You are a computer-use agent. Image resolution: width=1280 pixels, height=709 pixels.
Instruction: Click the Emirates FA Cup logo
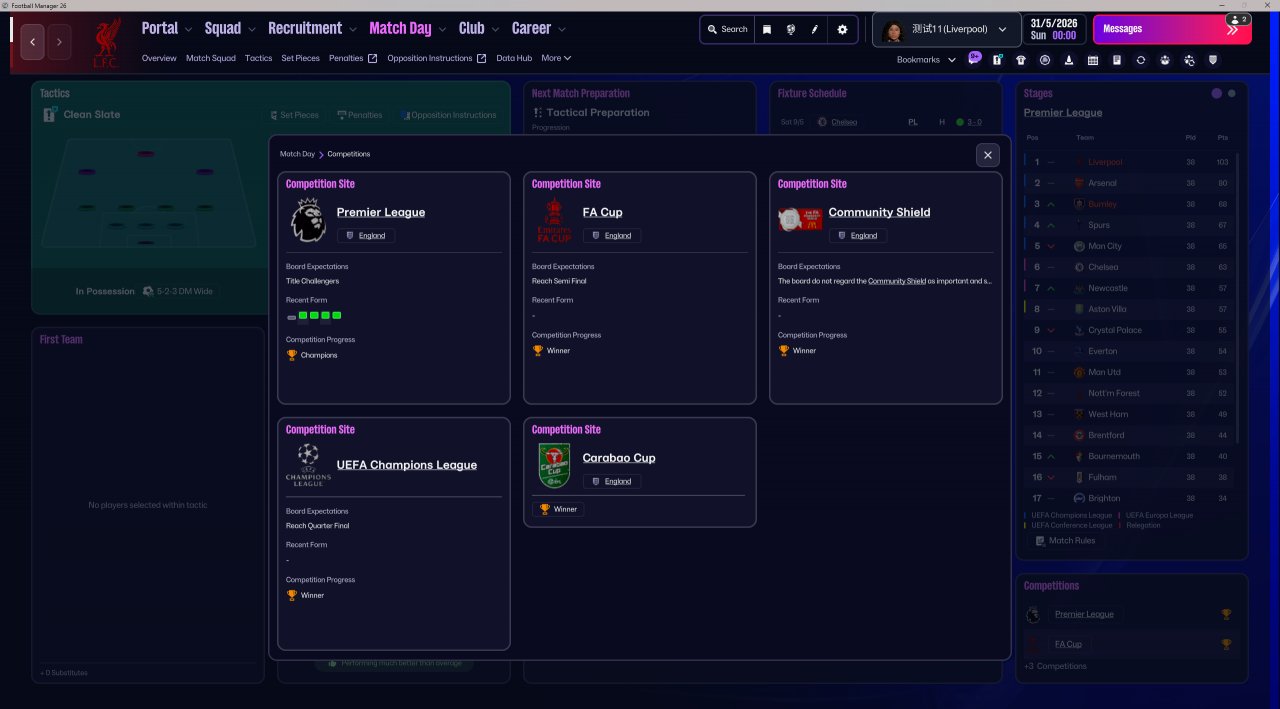pos(554,220)
